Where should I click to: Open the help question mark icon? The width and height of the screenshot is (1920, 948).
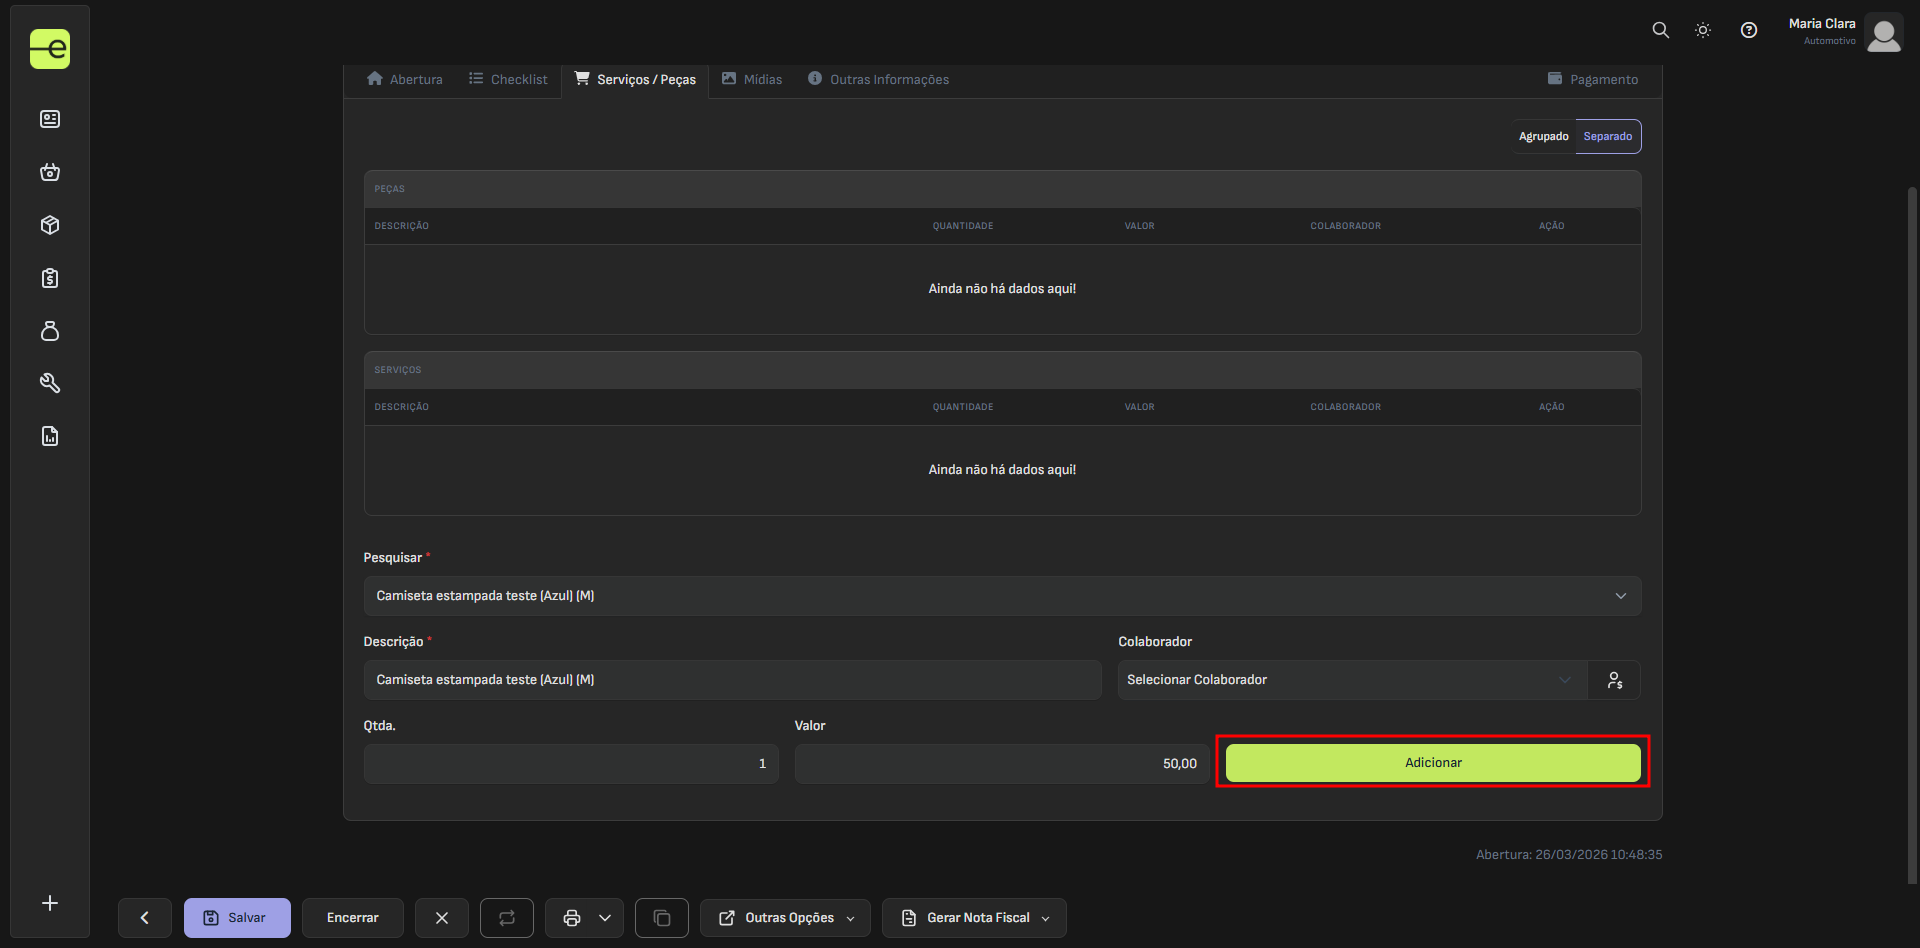(1748, 30)
